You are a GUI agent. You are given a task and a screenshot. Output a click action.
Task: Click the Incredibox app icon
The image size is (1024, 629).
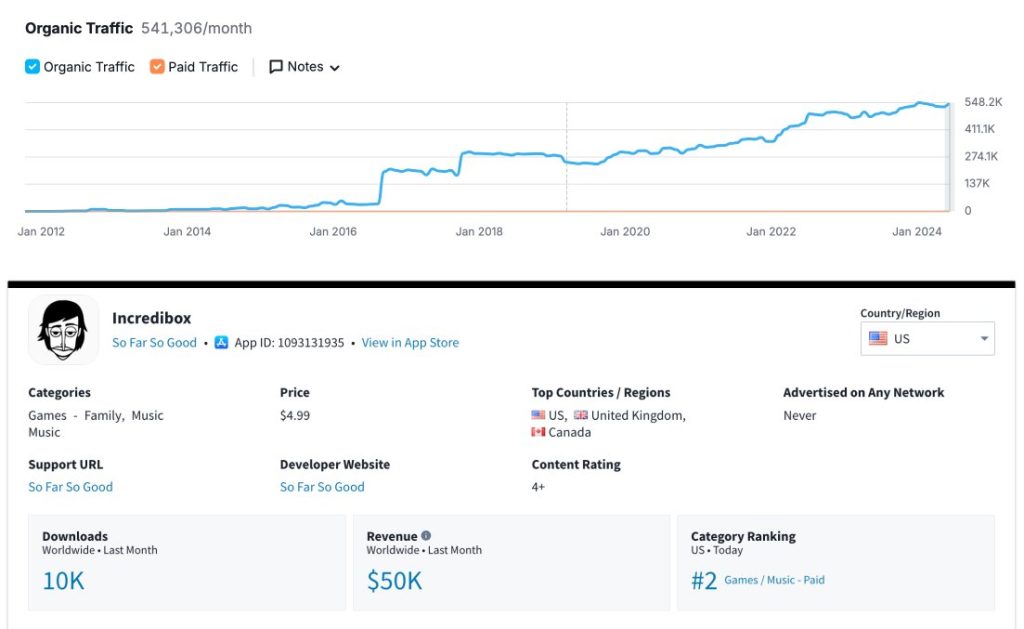(x=63, y=330)
